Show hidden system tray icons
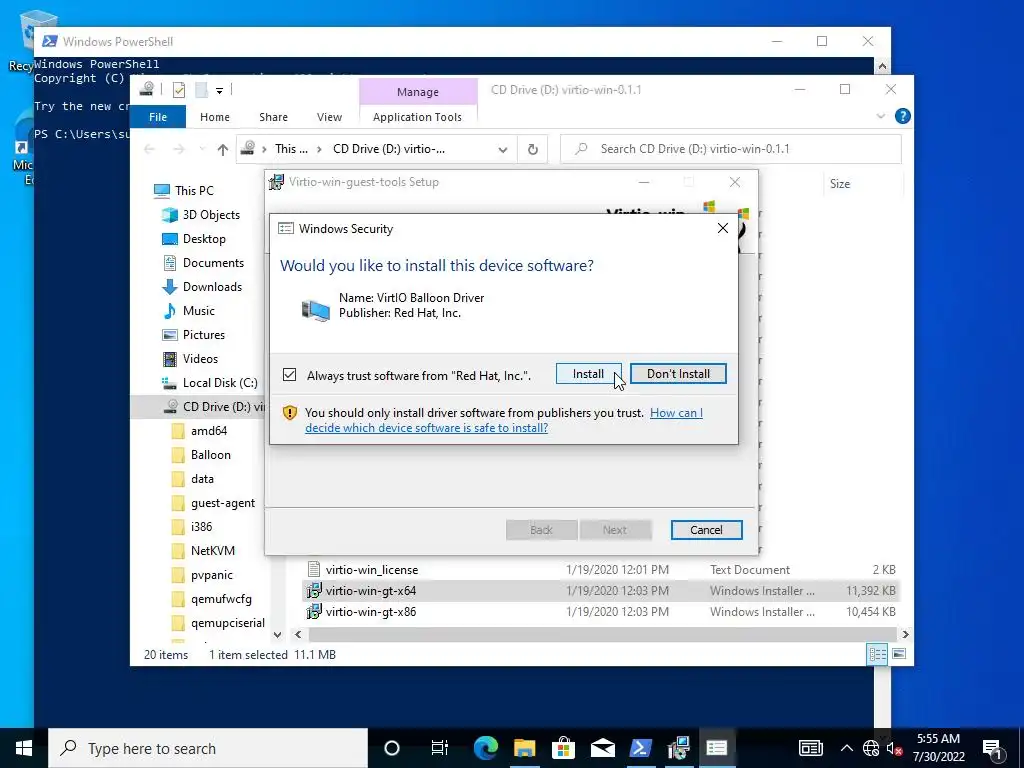 click(846, 748)
